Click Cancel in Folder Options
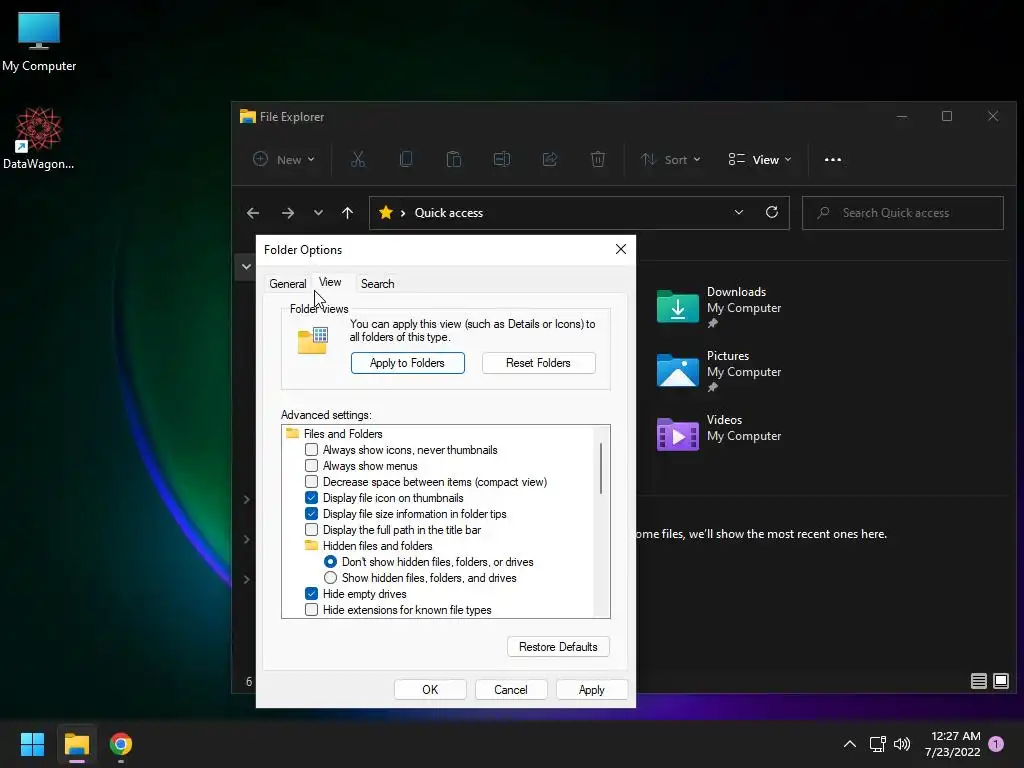1024x768 pixels. (511, 690)
